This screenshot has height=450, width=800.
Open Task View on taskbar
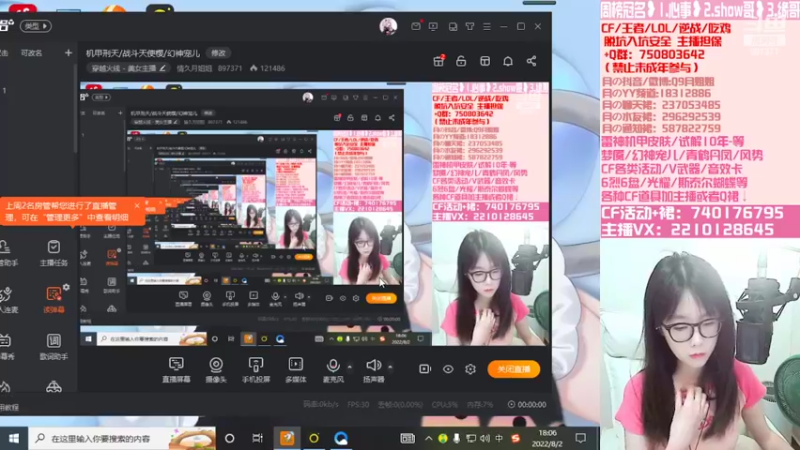click(258, 438)
